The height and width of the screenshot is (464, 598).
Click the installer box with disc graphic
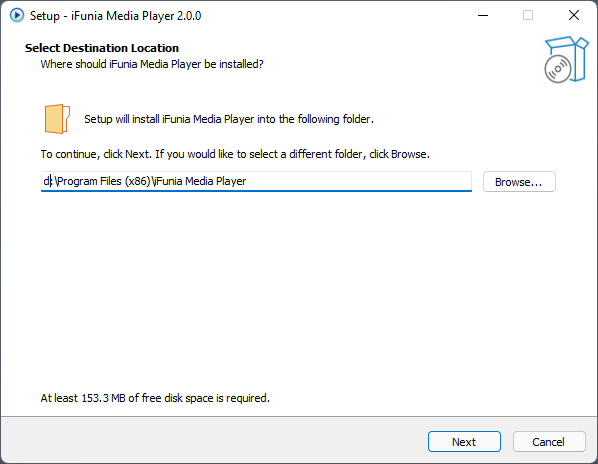tap(566, 60)
